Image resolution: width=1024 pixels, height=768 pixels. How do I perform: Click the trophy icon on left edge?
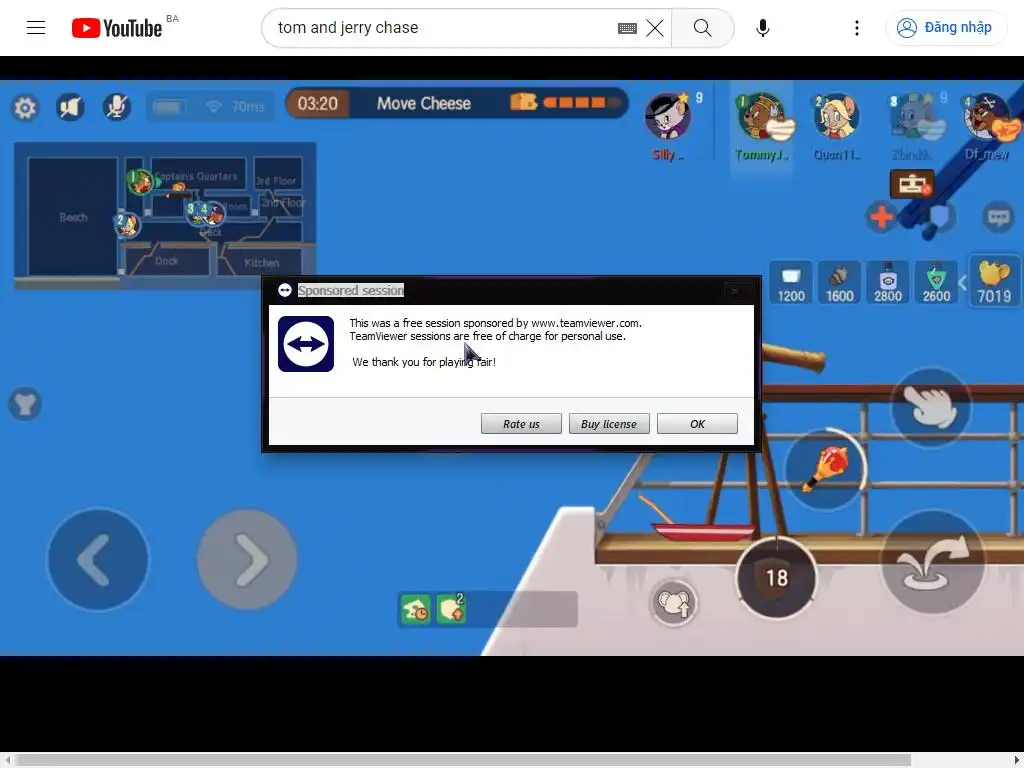[x=25, y=404]
